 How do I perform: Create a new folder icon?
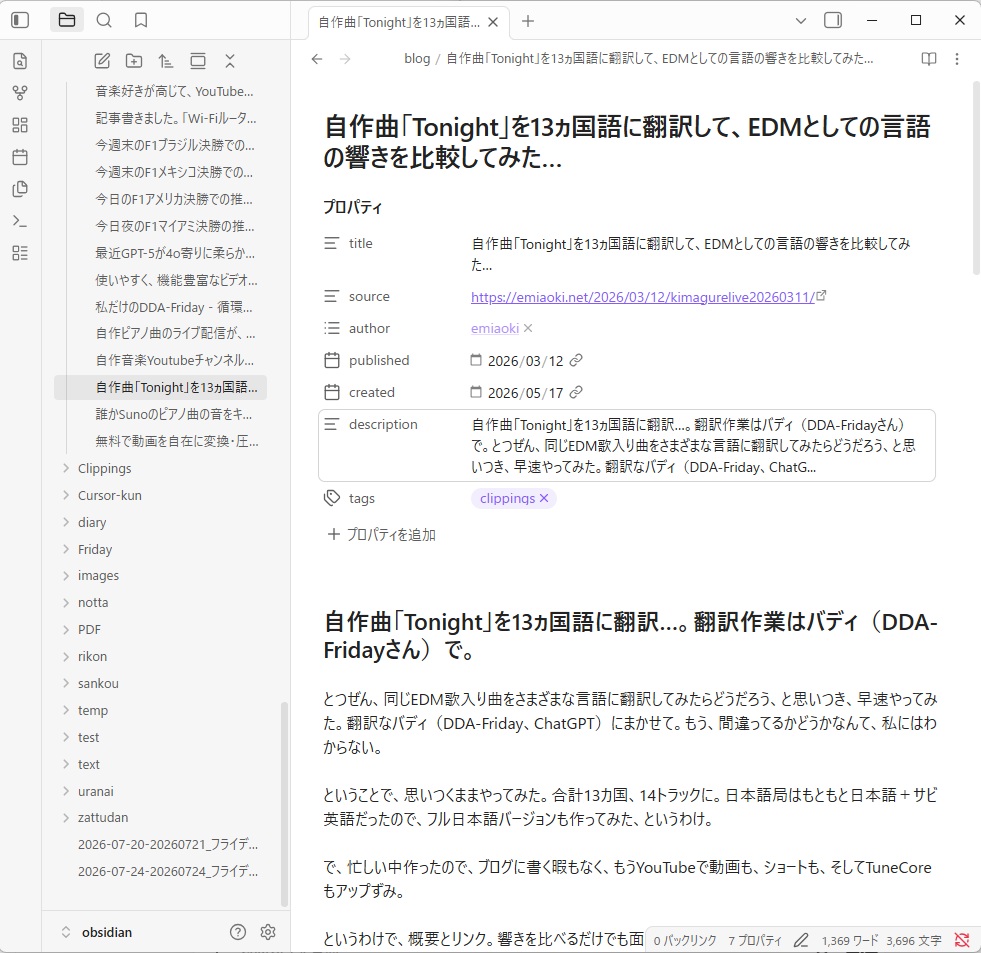point(134,61)
